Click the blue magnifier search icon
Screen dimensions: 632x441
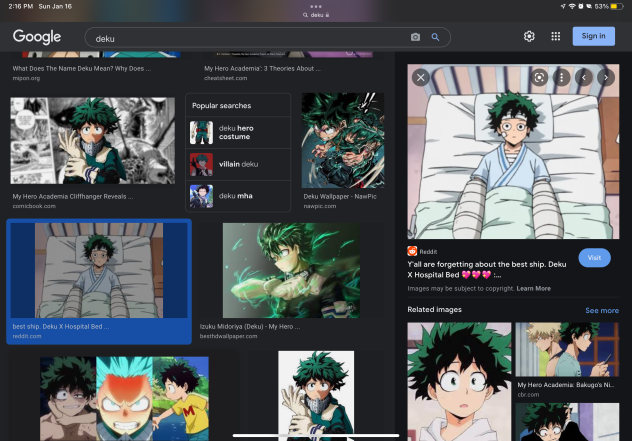click(x=435, y=37)
